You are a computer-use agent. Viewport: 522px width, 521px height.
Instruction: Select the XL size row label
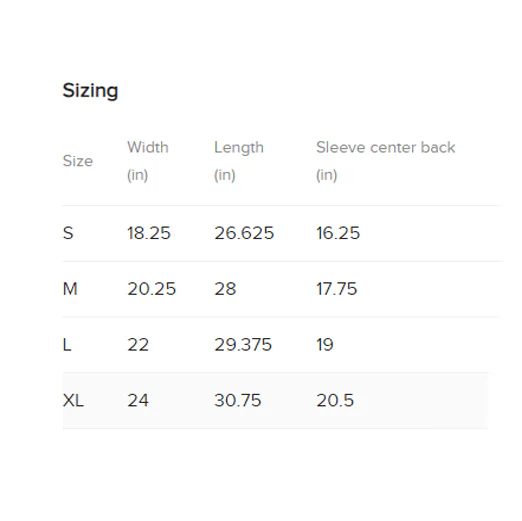tap(73, 400)
